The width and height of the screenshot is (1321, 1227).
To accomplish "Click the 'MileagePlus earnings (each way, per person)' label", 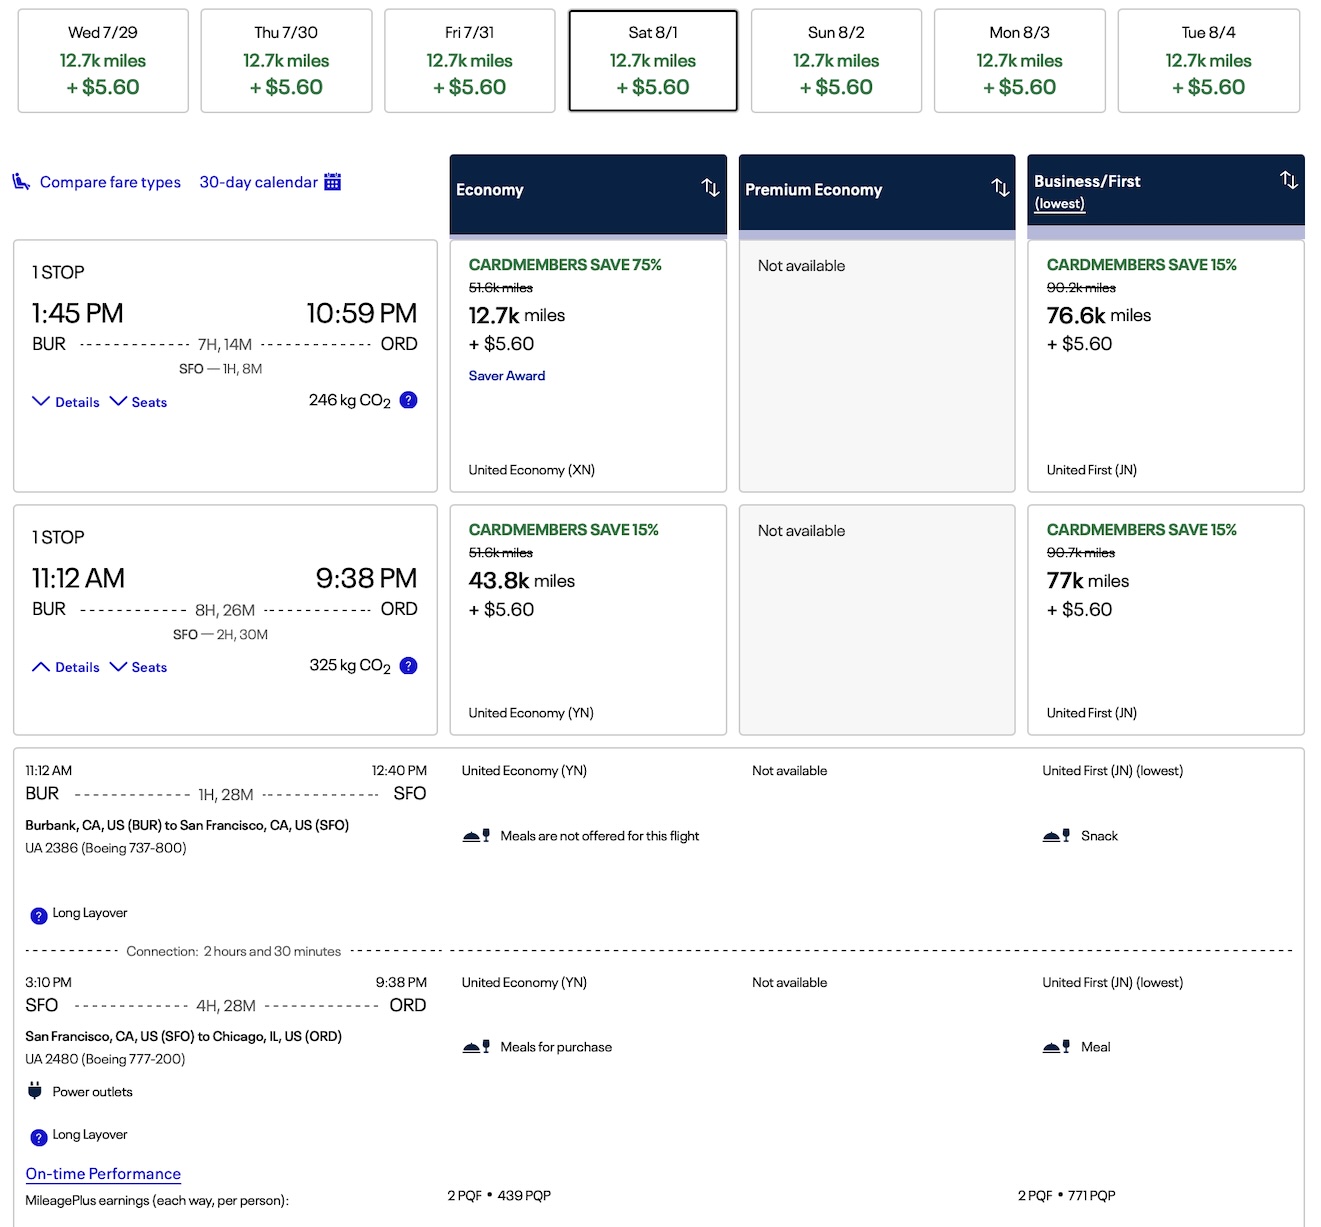I will 157,1200.
